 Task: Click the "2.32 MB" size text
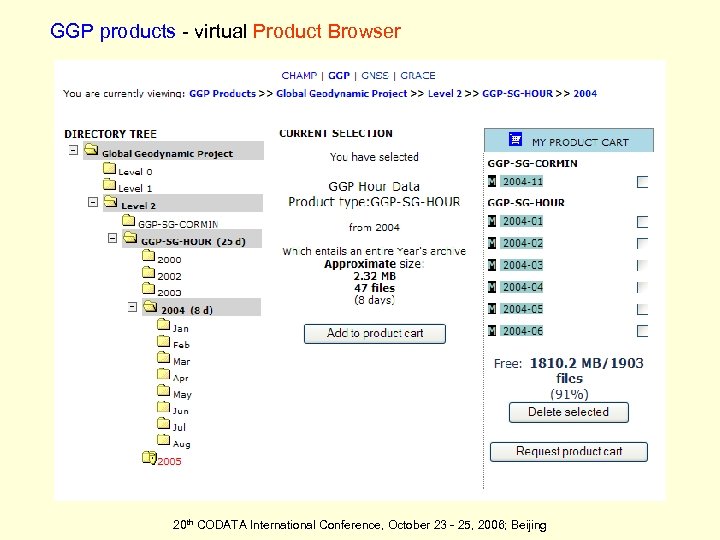click(375, 276)
